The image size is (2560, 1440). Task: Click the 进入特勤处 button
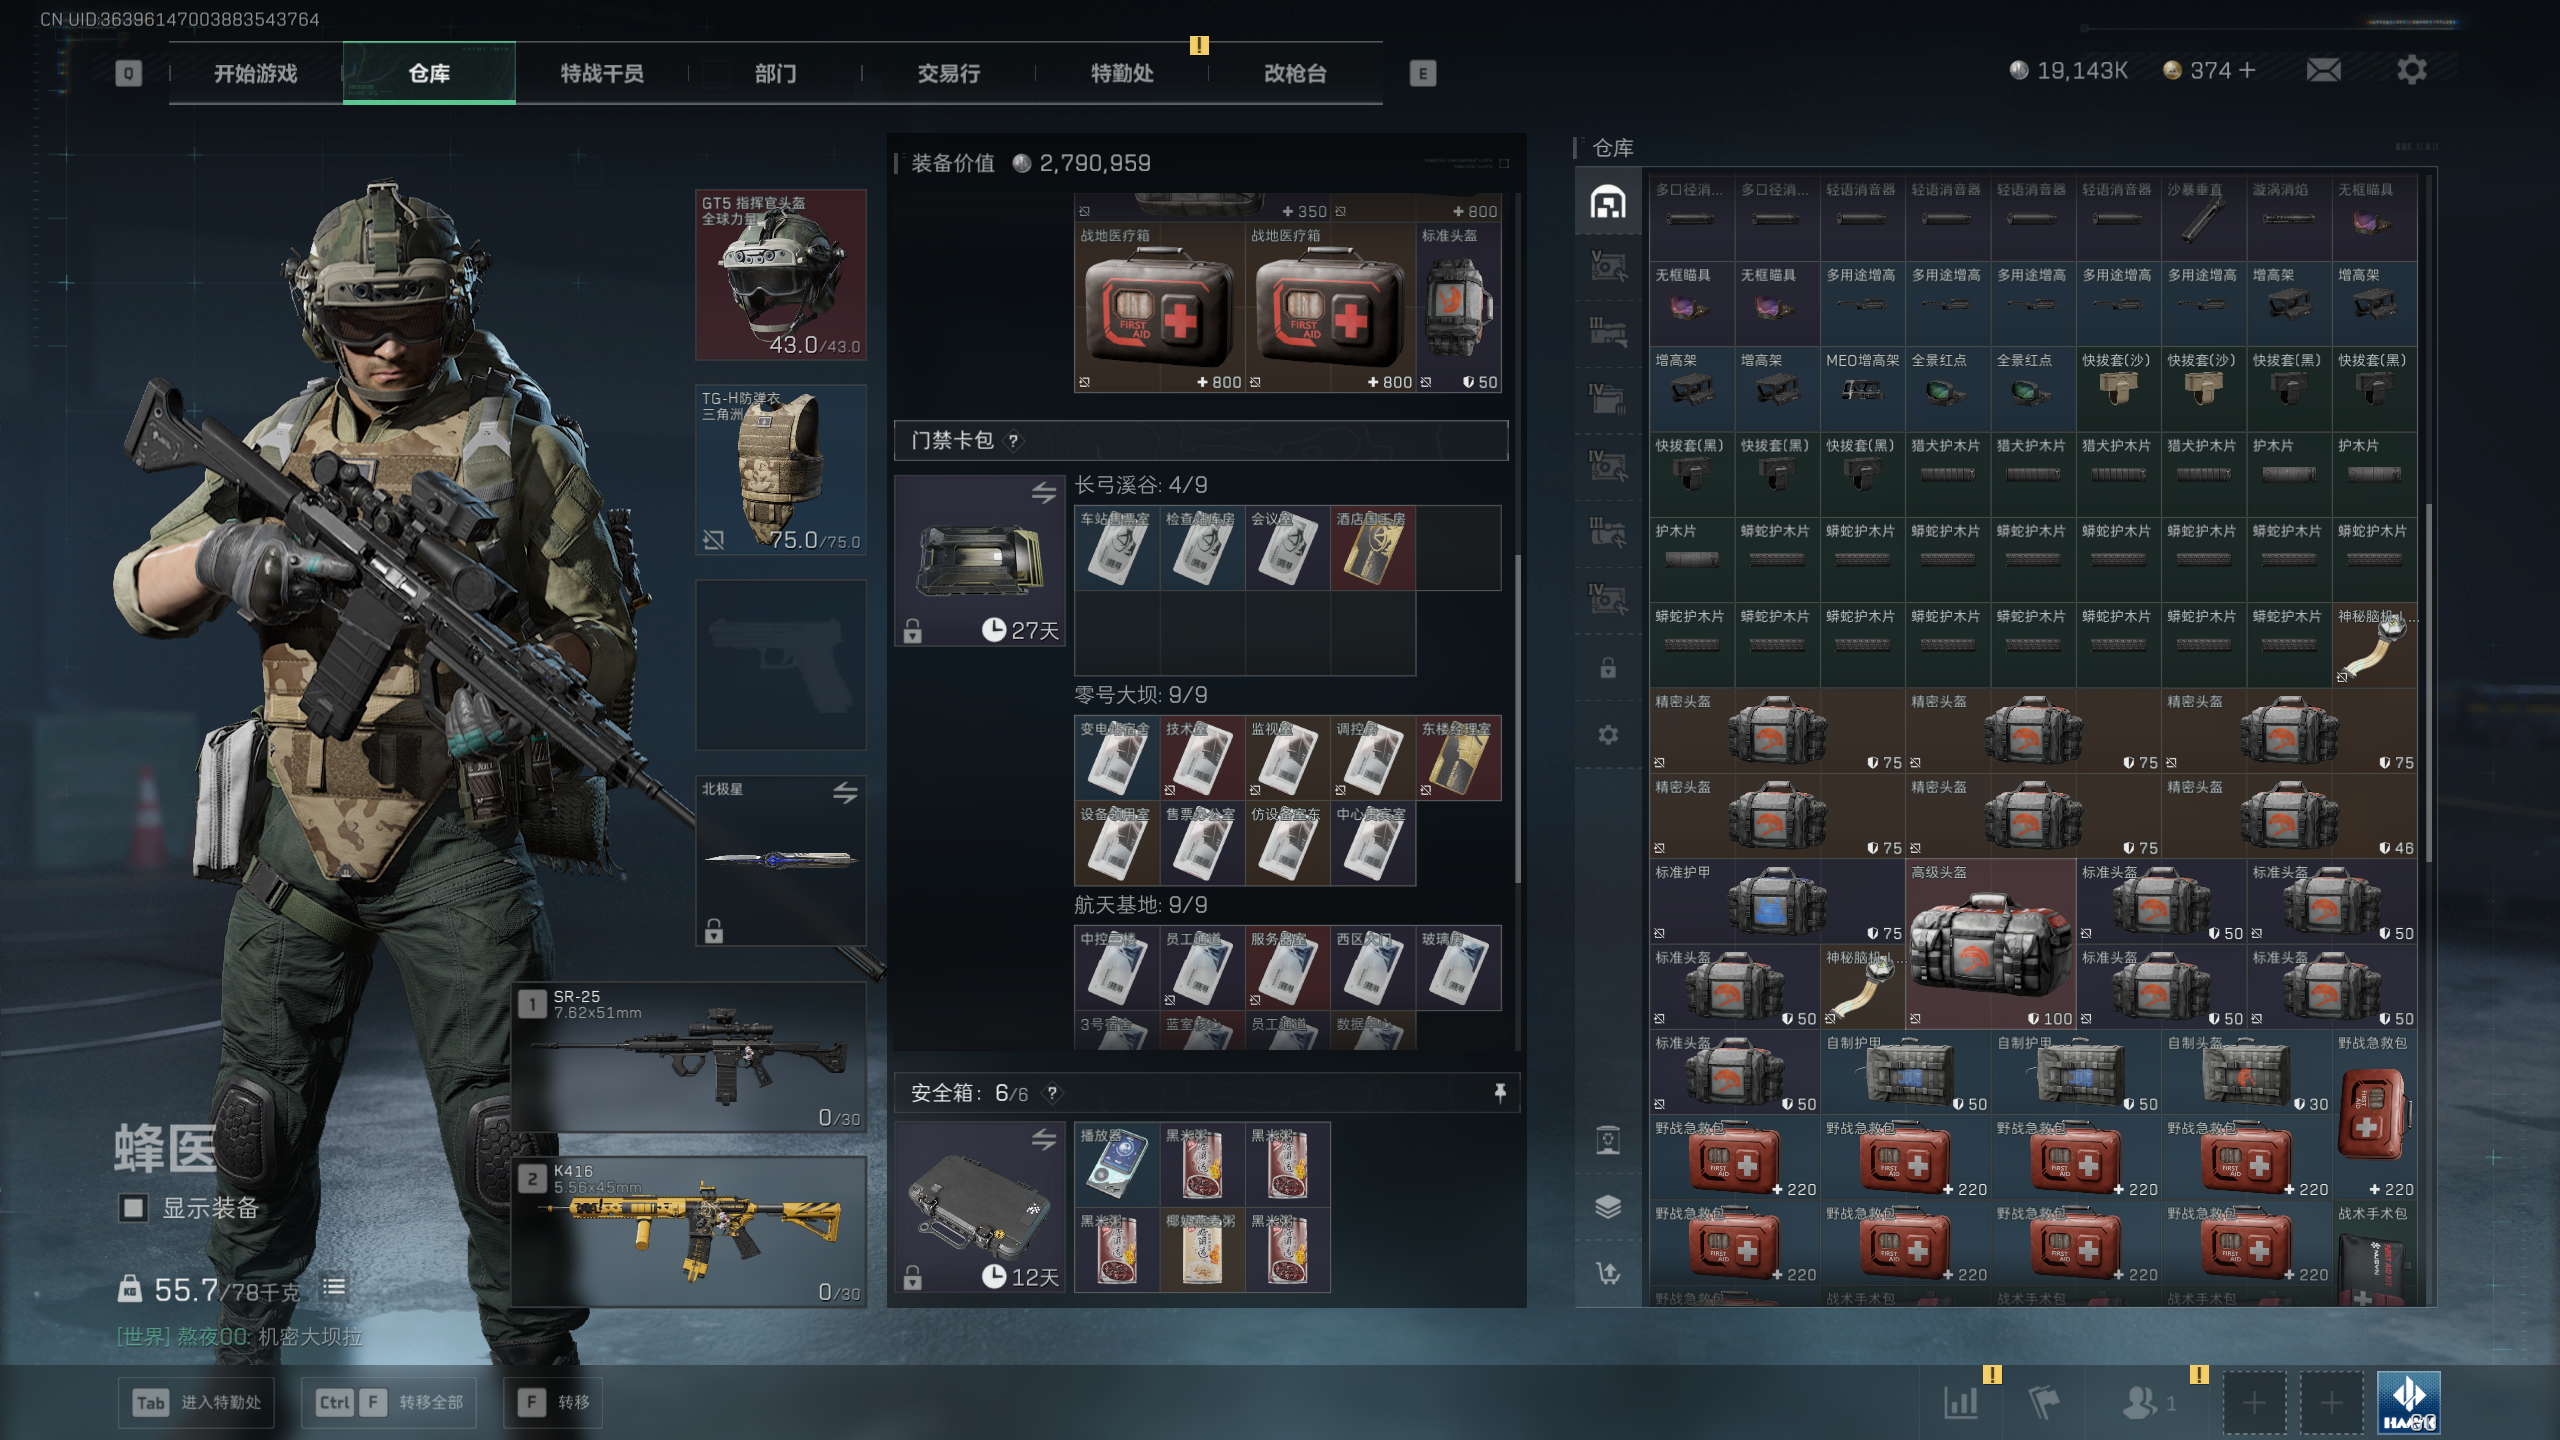(x=196, y=1402)
